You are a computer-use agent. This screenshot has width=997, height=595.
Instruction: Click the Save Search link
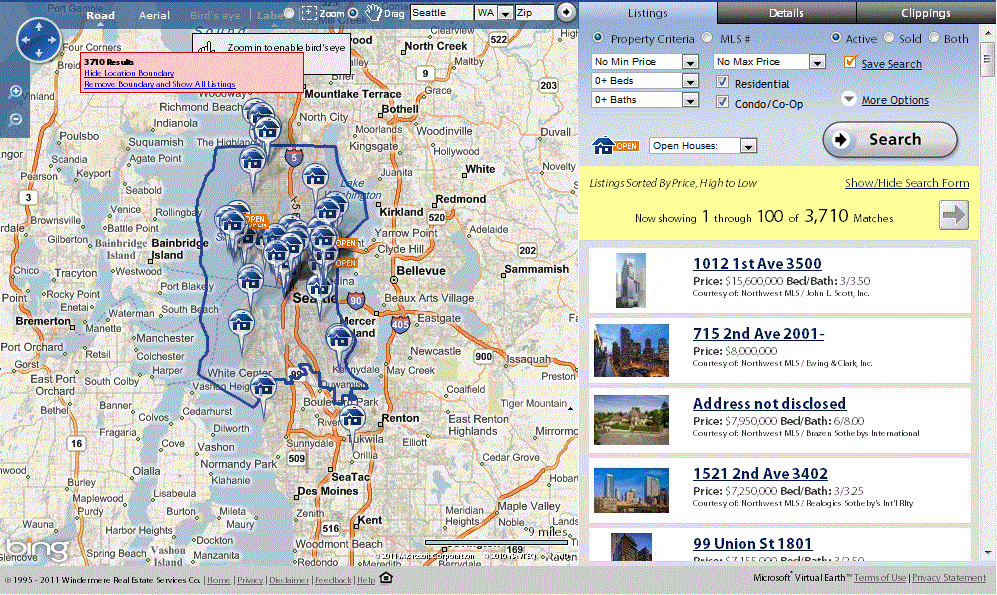[x=891, y=64]
